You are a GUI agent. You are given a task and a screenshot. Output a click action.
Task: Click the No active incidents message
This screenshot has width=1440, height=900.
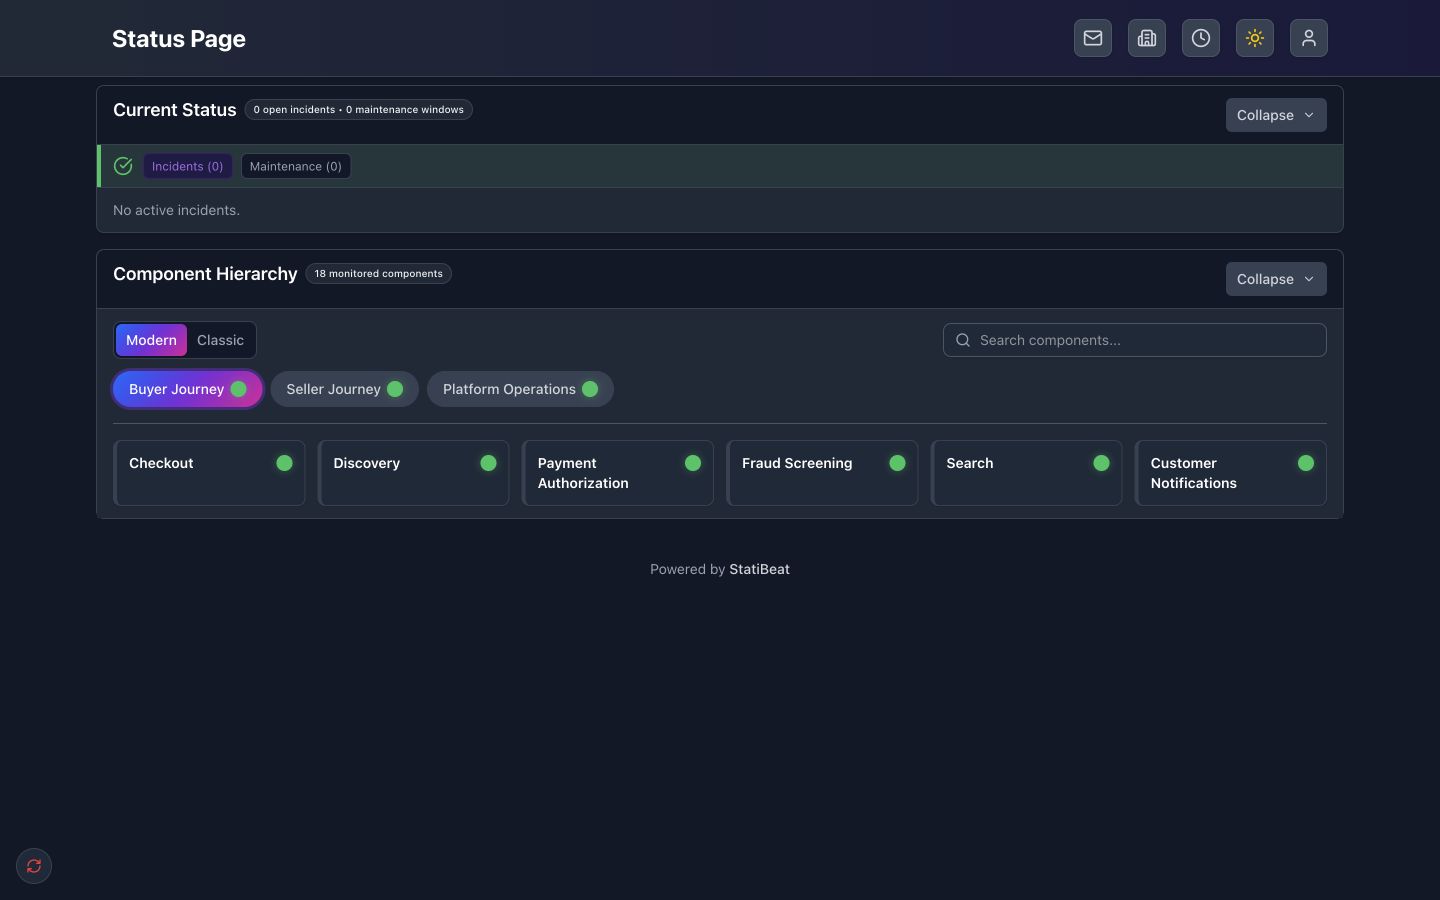coord(176,210)
